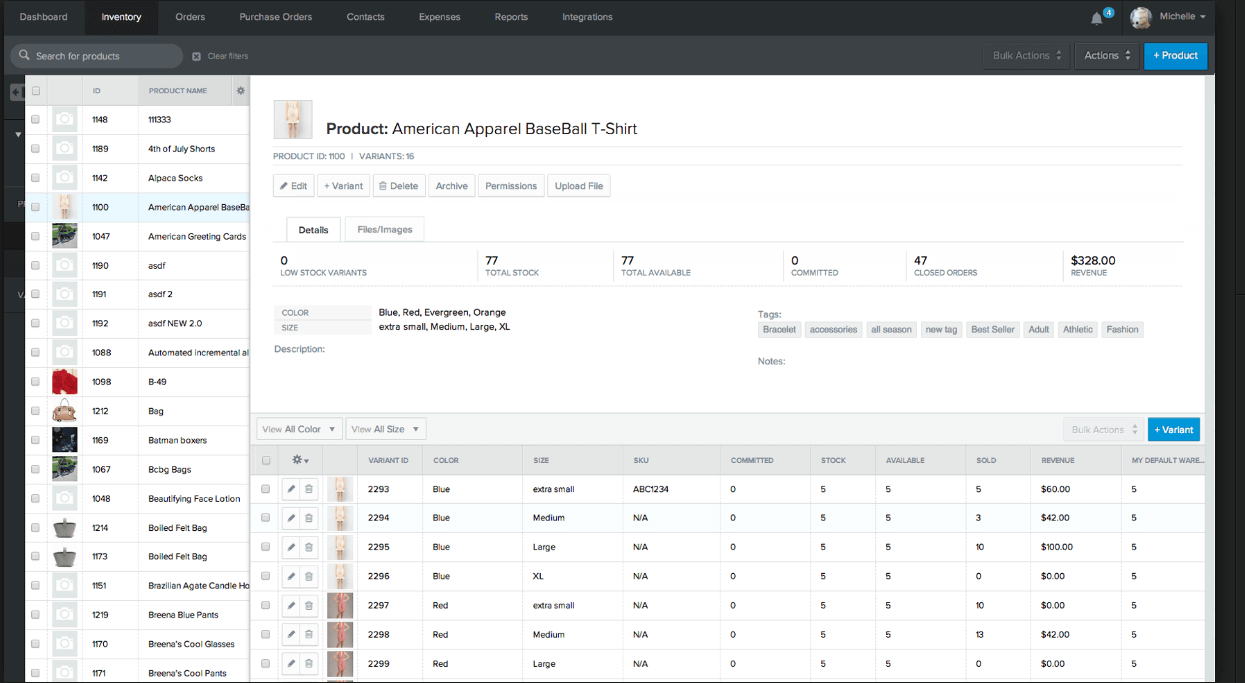This screenshot has width=1245, height=683.
Task: Click the camera placeholder for 4th of July Shorts
Action: point(64,149)
